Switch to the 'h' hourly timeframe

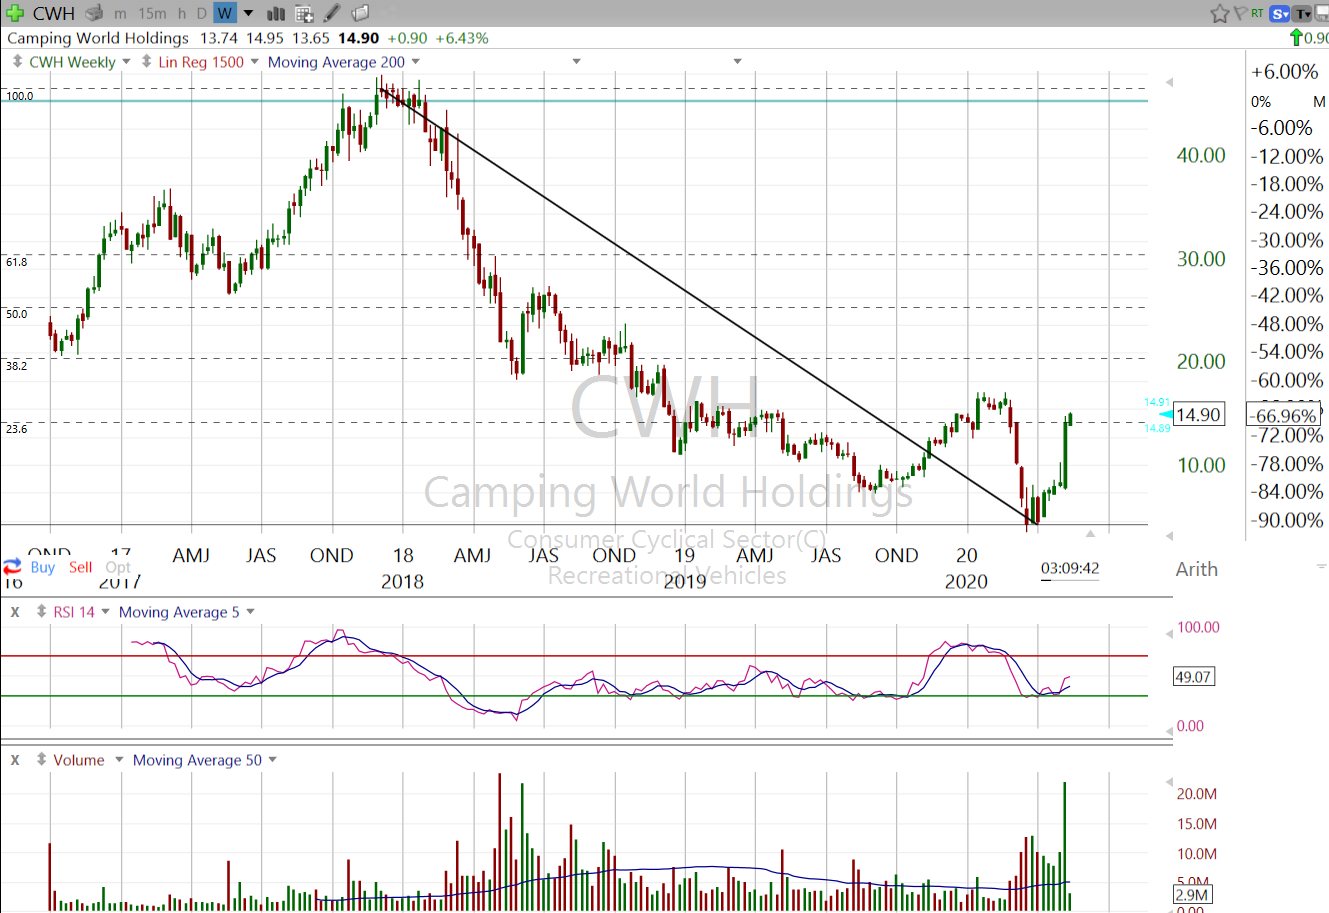click(181, 14)
